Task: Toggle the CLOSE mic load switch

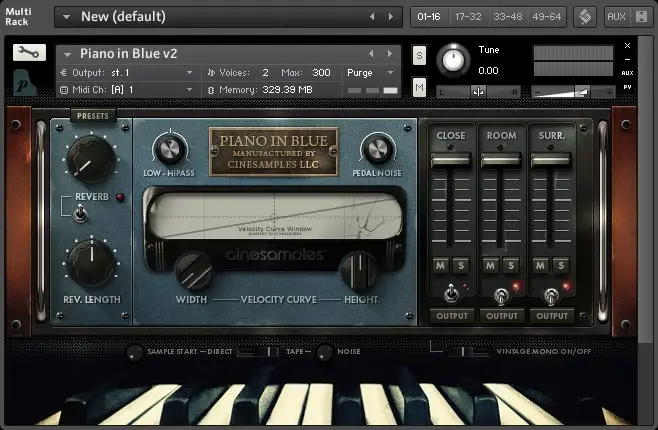Action: pyautogui.click(x=452, y=293)
